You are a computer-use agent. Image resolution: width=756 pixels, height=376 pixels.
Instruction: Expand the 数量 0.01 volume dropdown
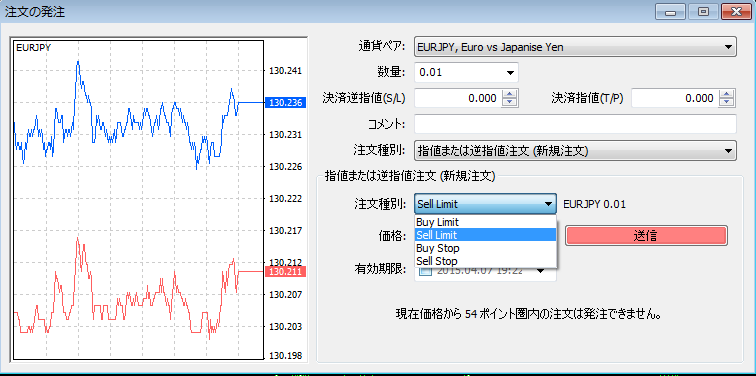tap(466, 73)
